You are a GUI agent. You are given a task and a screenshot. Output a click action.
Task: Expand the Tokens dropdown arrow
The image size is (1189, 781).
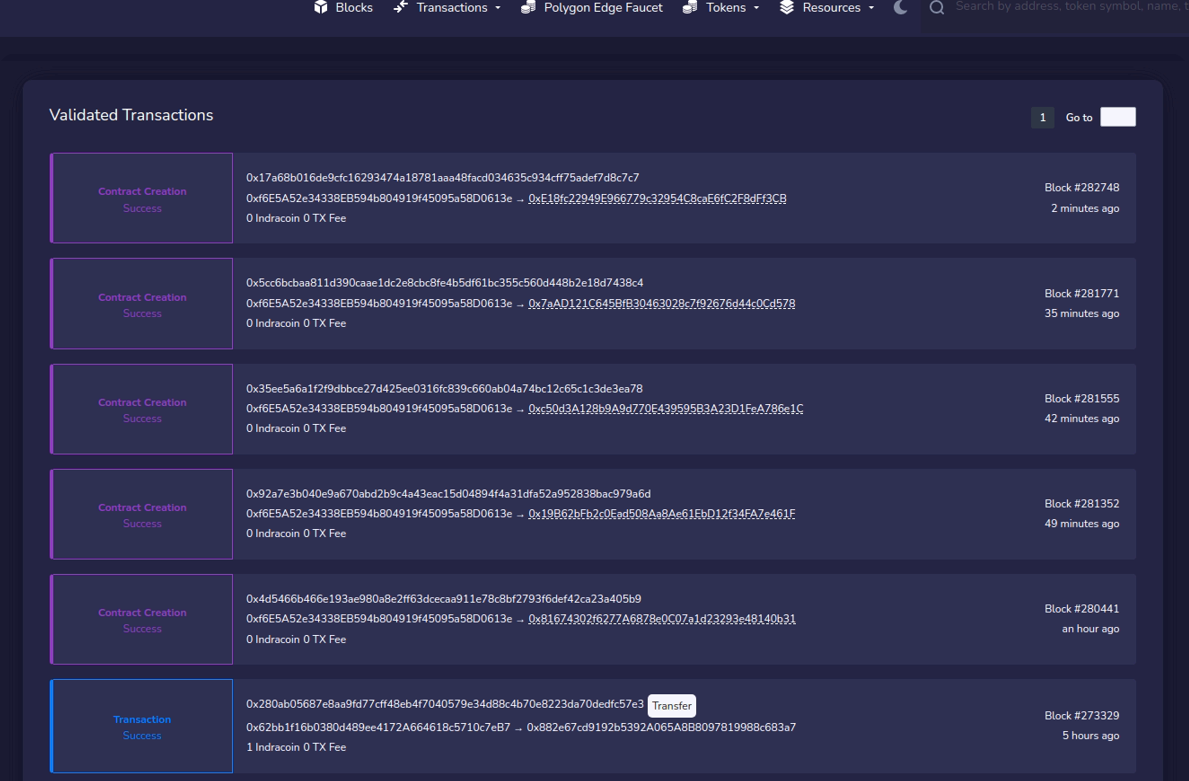pyautogui.click(x=756, y=8)
